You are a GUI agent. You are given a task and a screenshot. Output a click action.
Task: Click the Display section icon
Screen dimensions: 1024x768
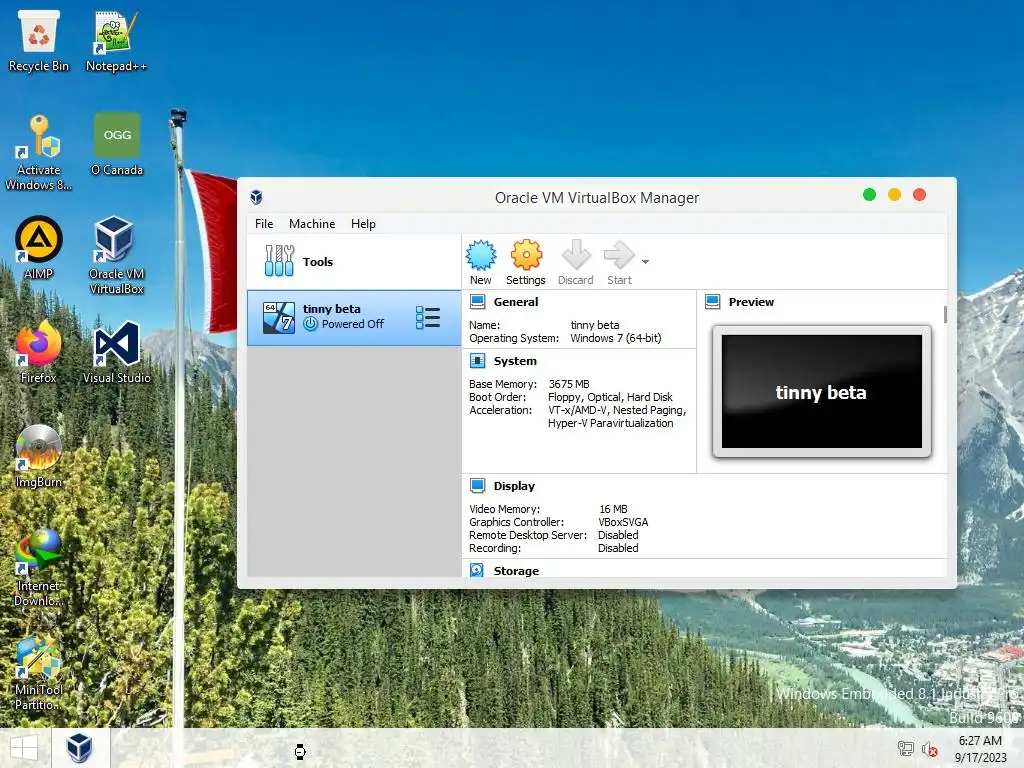coord(478,486)
